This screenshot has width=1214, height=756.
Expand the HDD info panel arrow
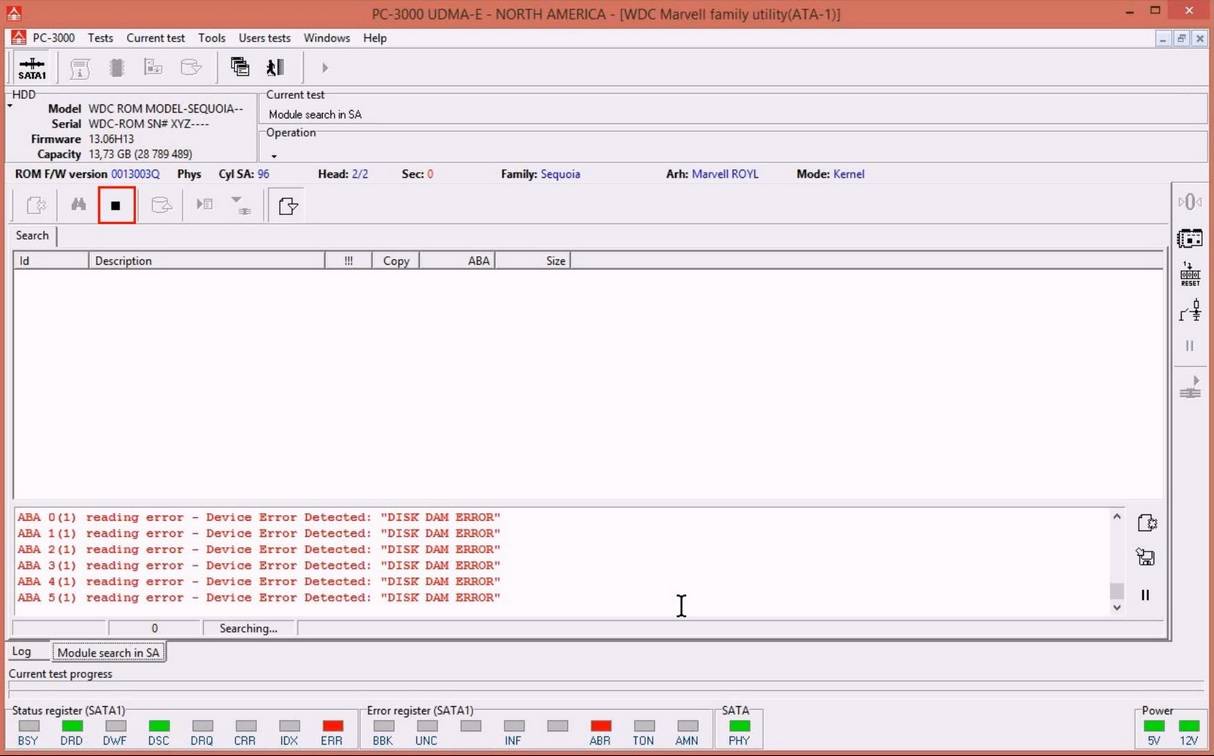[10, 106]
